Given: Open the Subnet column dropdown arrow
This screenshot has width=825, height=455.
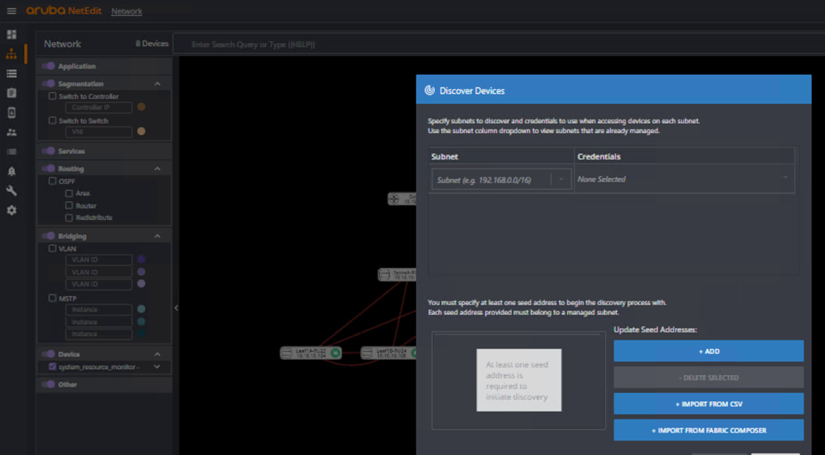Looking at the screenshot, I should (561, 179).
